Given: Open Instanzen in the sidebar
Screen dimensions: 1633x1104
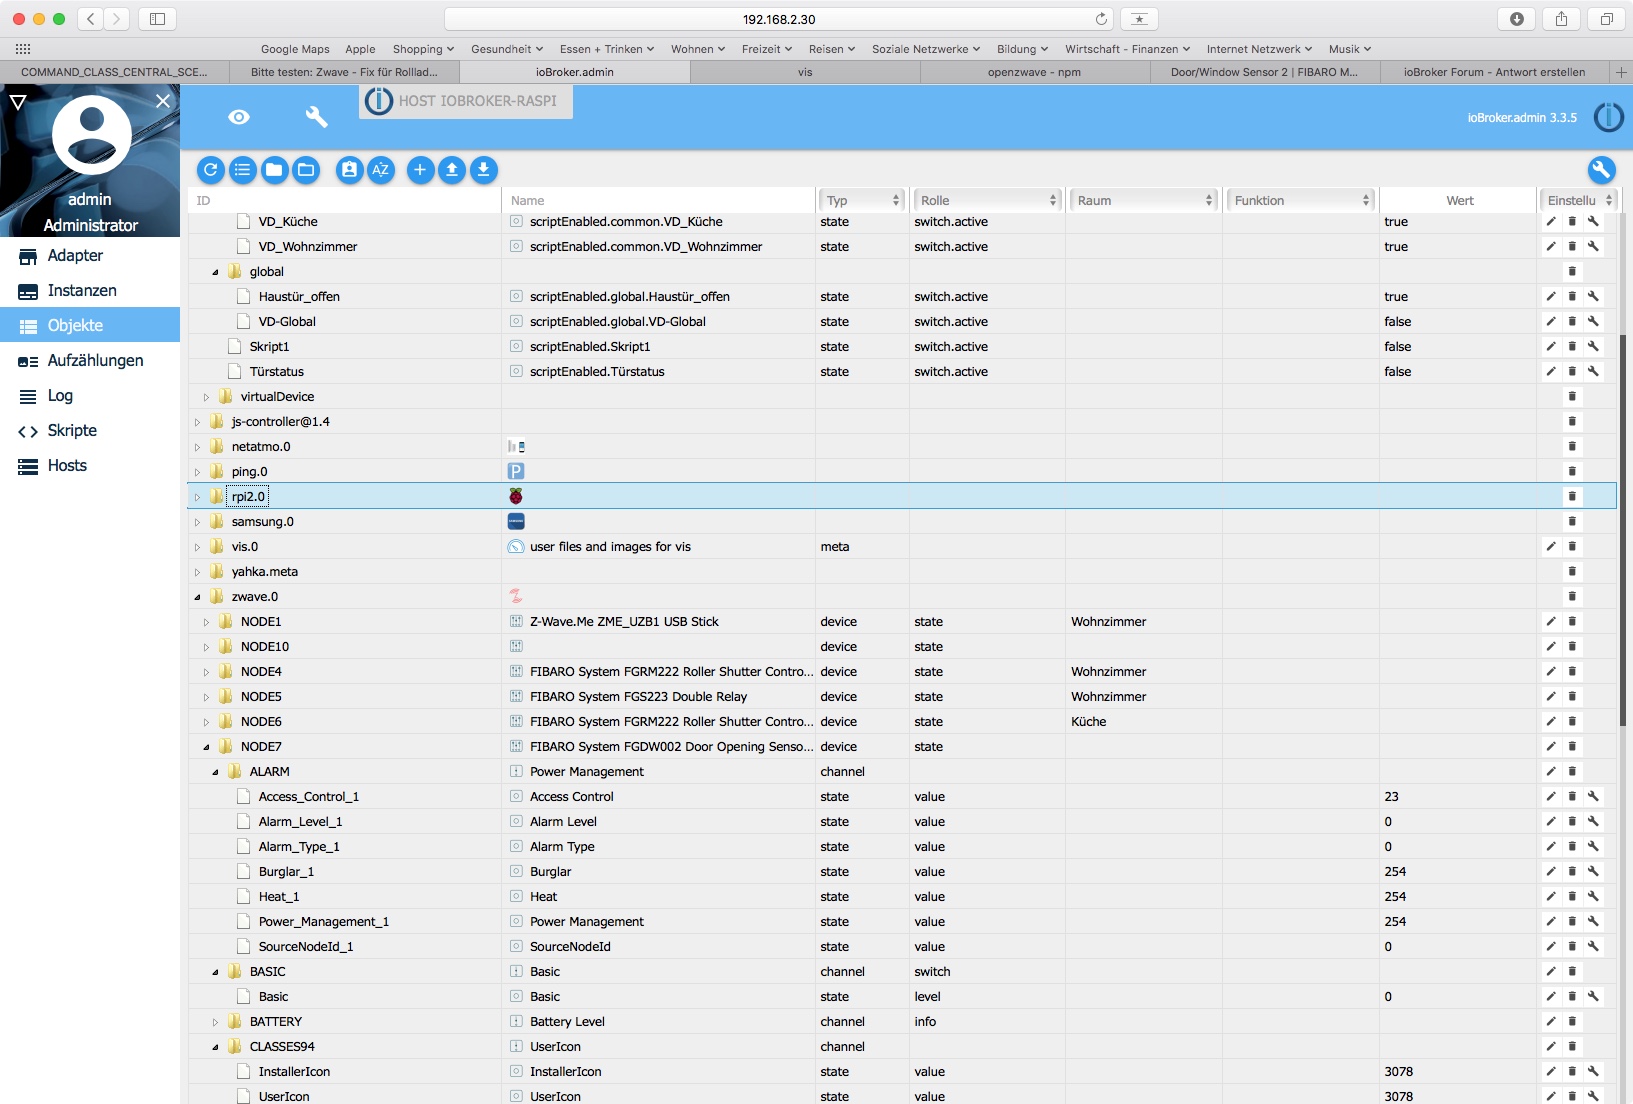Looking at the screenshot, I should pos(90,291).
